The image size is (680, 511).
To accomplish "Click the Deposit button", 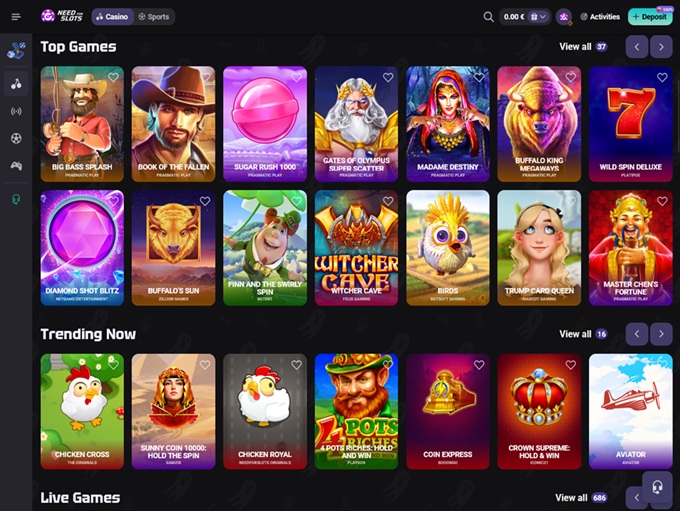I will [650, 17].
